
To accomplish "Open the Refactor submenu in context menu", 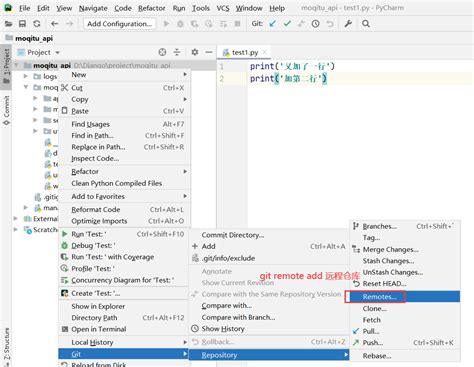I will point(125,171).
